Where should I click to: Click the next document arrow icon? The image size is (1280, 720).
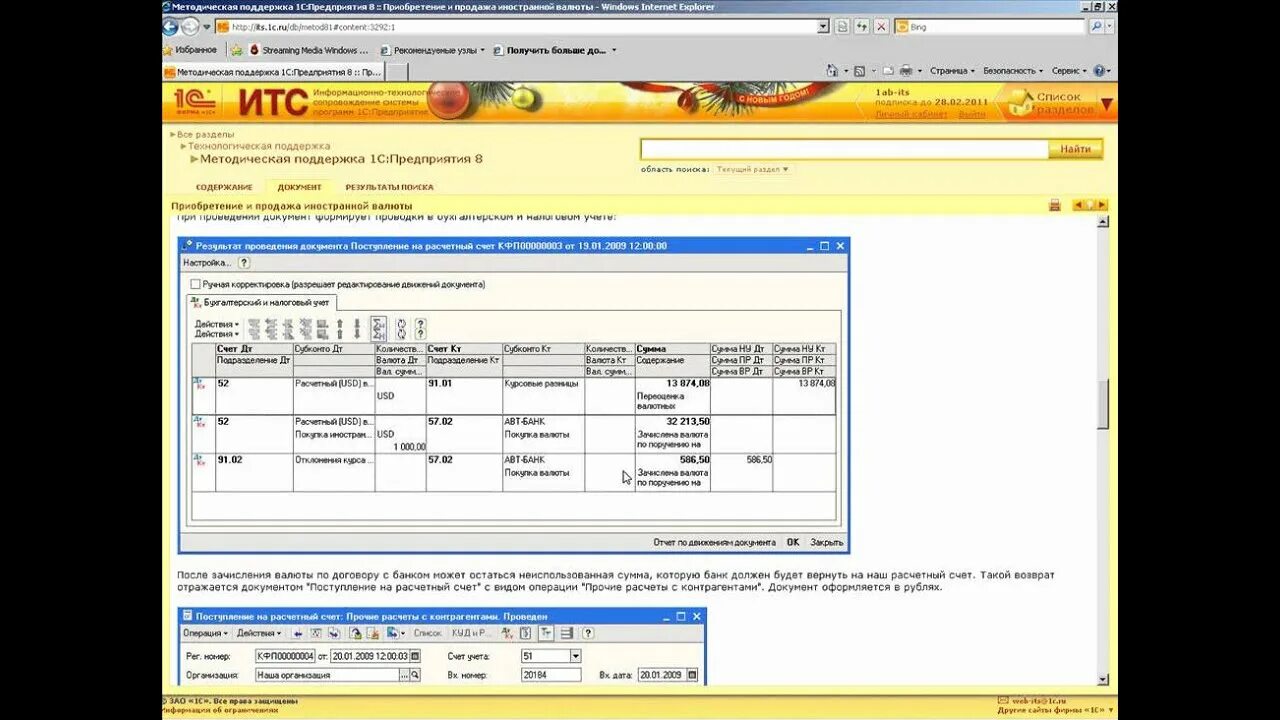1102,205
